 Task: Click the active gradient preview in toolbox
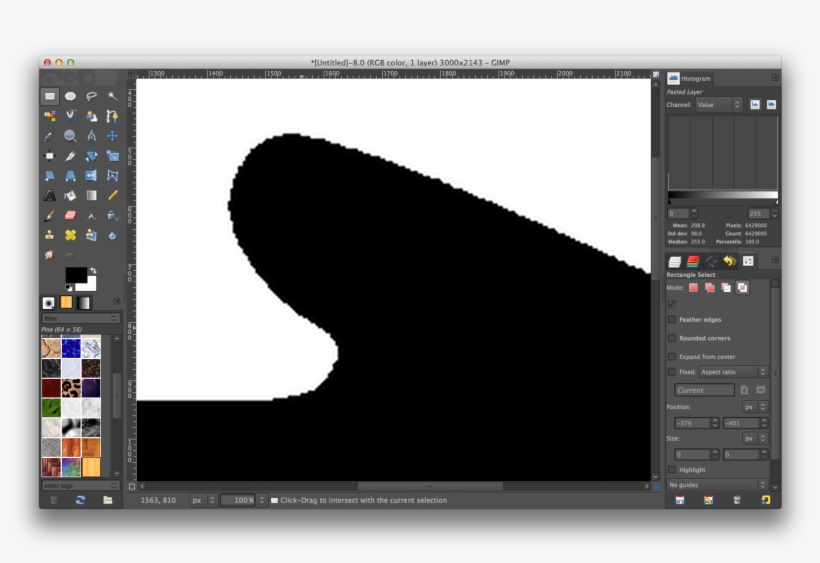tap(84, 303)
